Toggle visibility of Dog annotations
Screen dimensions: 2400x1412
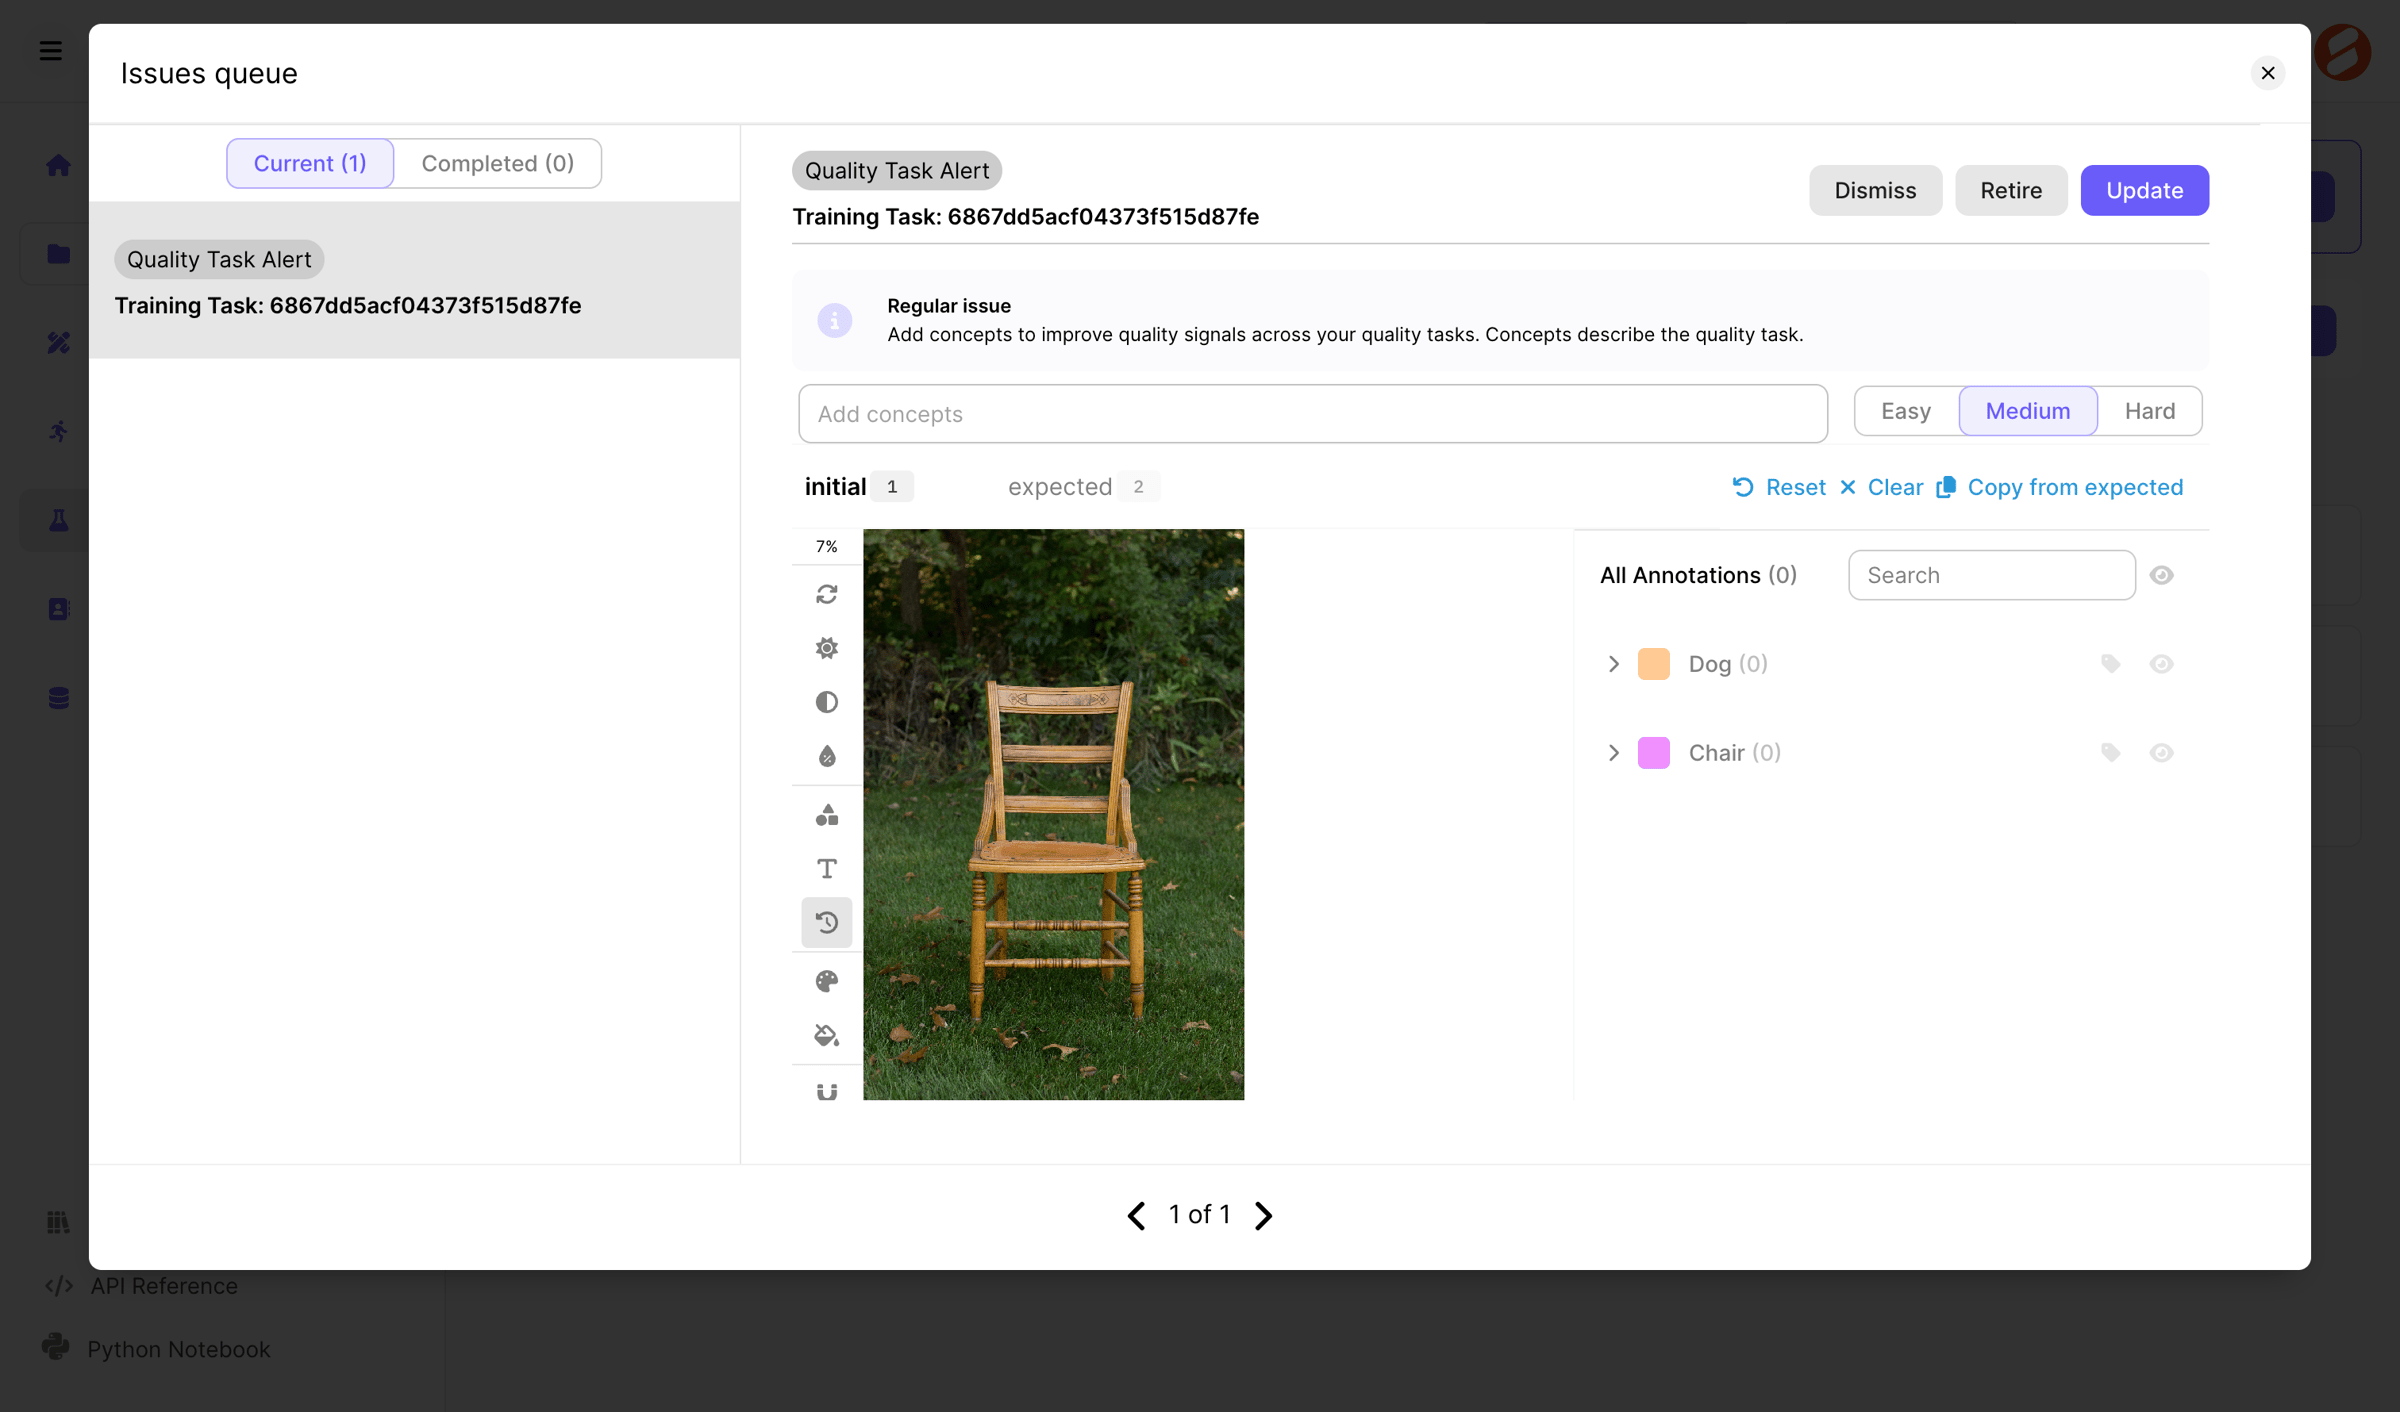[x=2161, y=664]
